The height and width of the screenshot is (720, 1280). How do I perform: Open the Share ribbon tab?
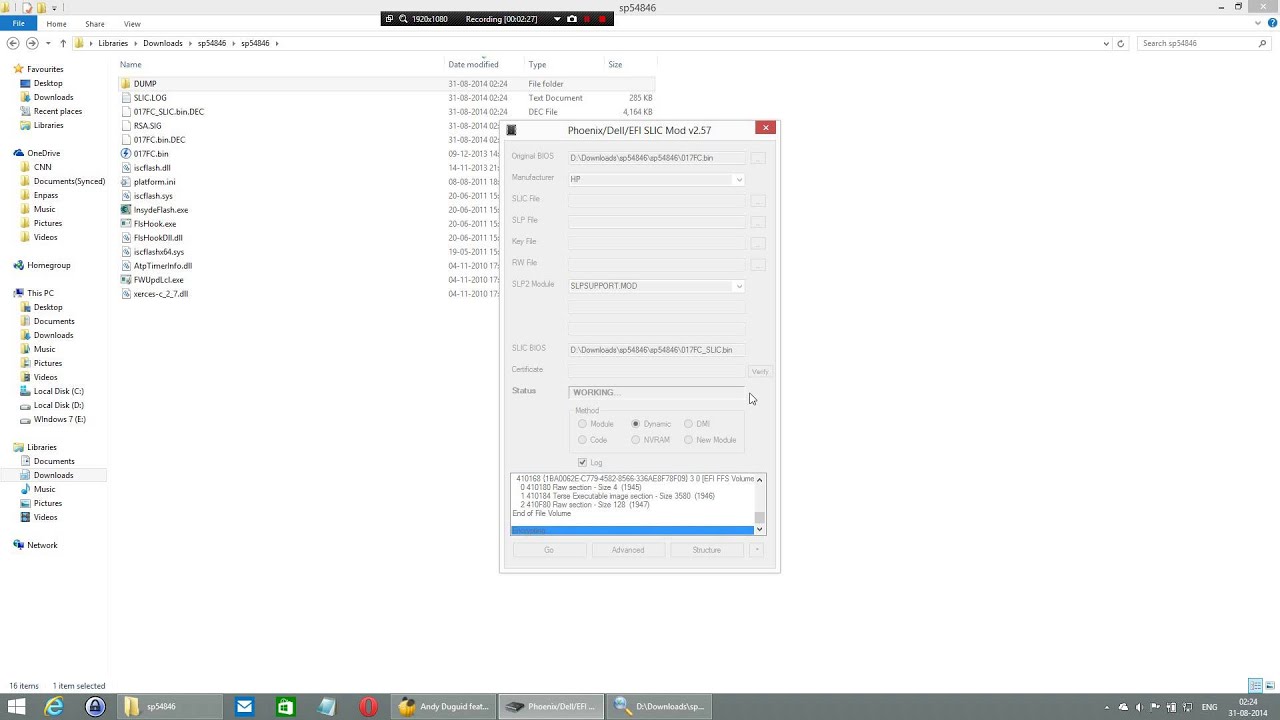pyautogui.click(x=95, y=23)
